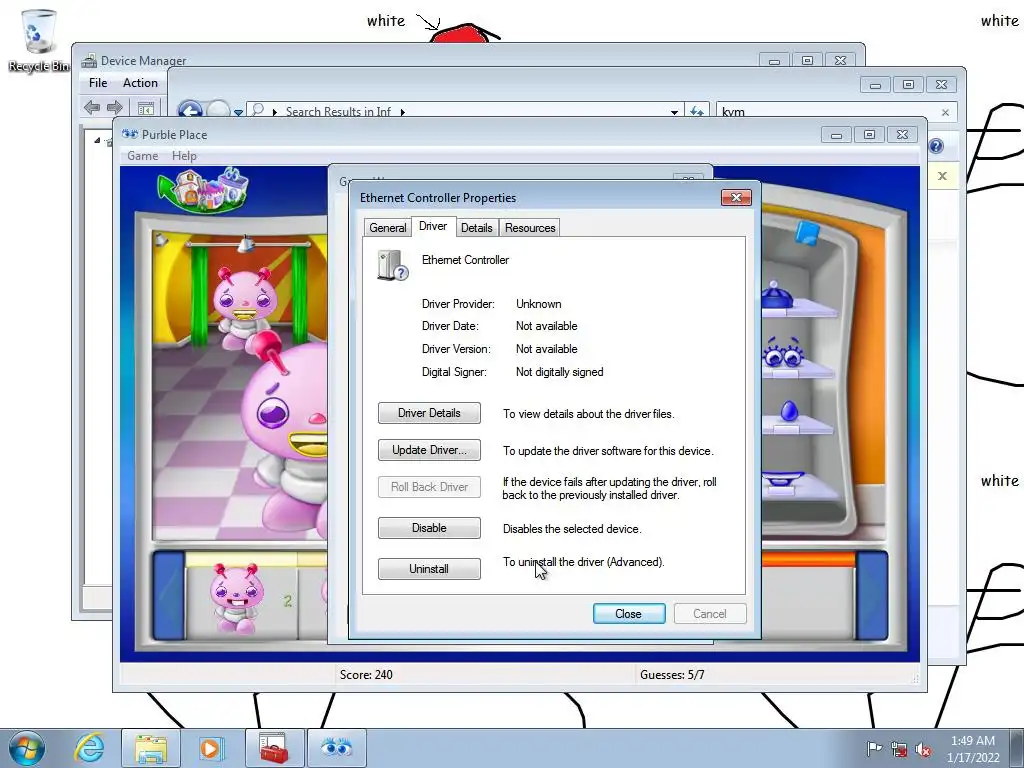This screenshot has width=1024, height=768.
Task: Click the network tray icon
Action: pos(899,749)
